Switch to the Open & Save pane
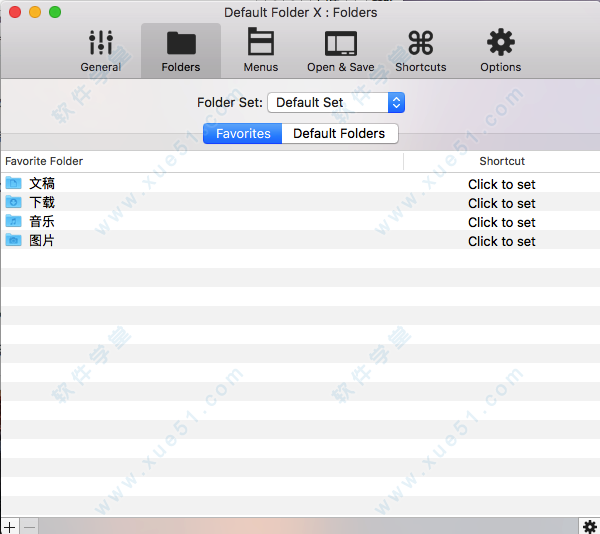Viewport: 600px width, 534px height. (341, 51)
